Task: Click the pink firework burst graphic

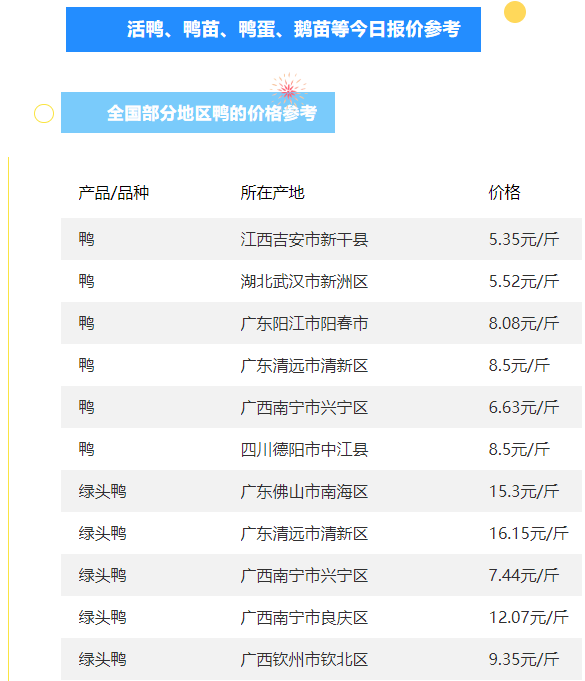Action: point(288,89)
